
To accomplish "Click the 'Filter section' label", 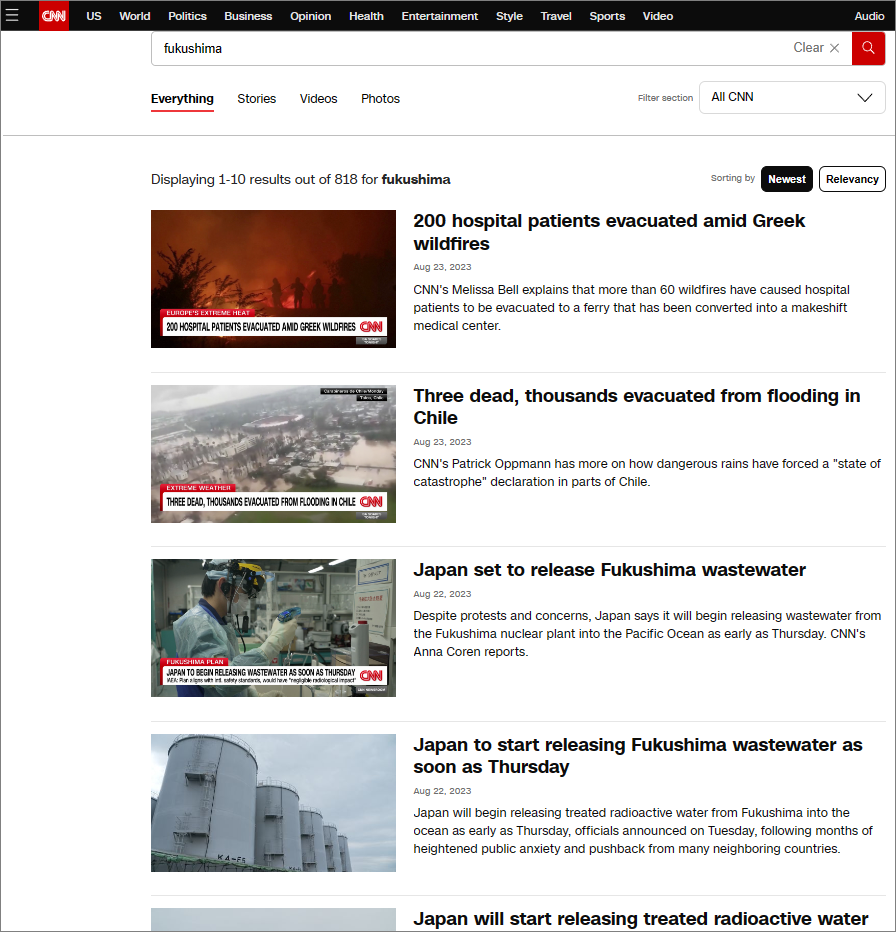I will pos(665,97).
